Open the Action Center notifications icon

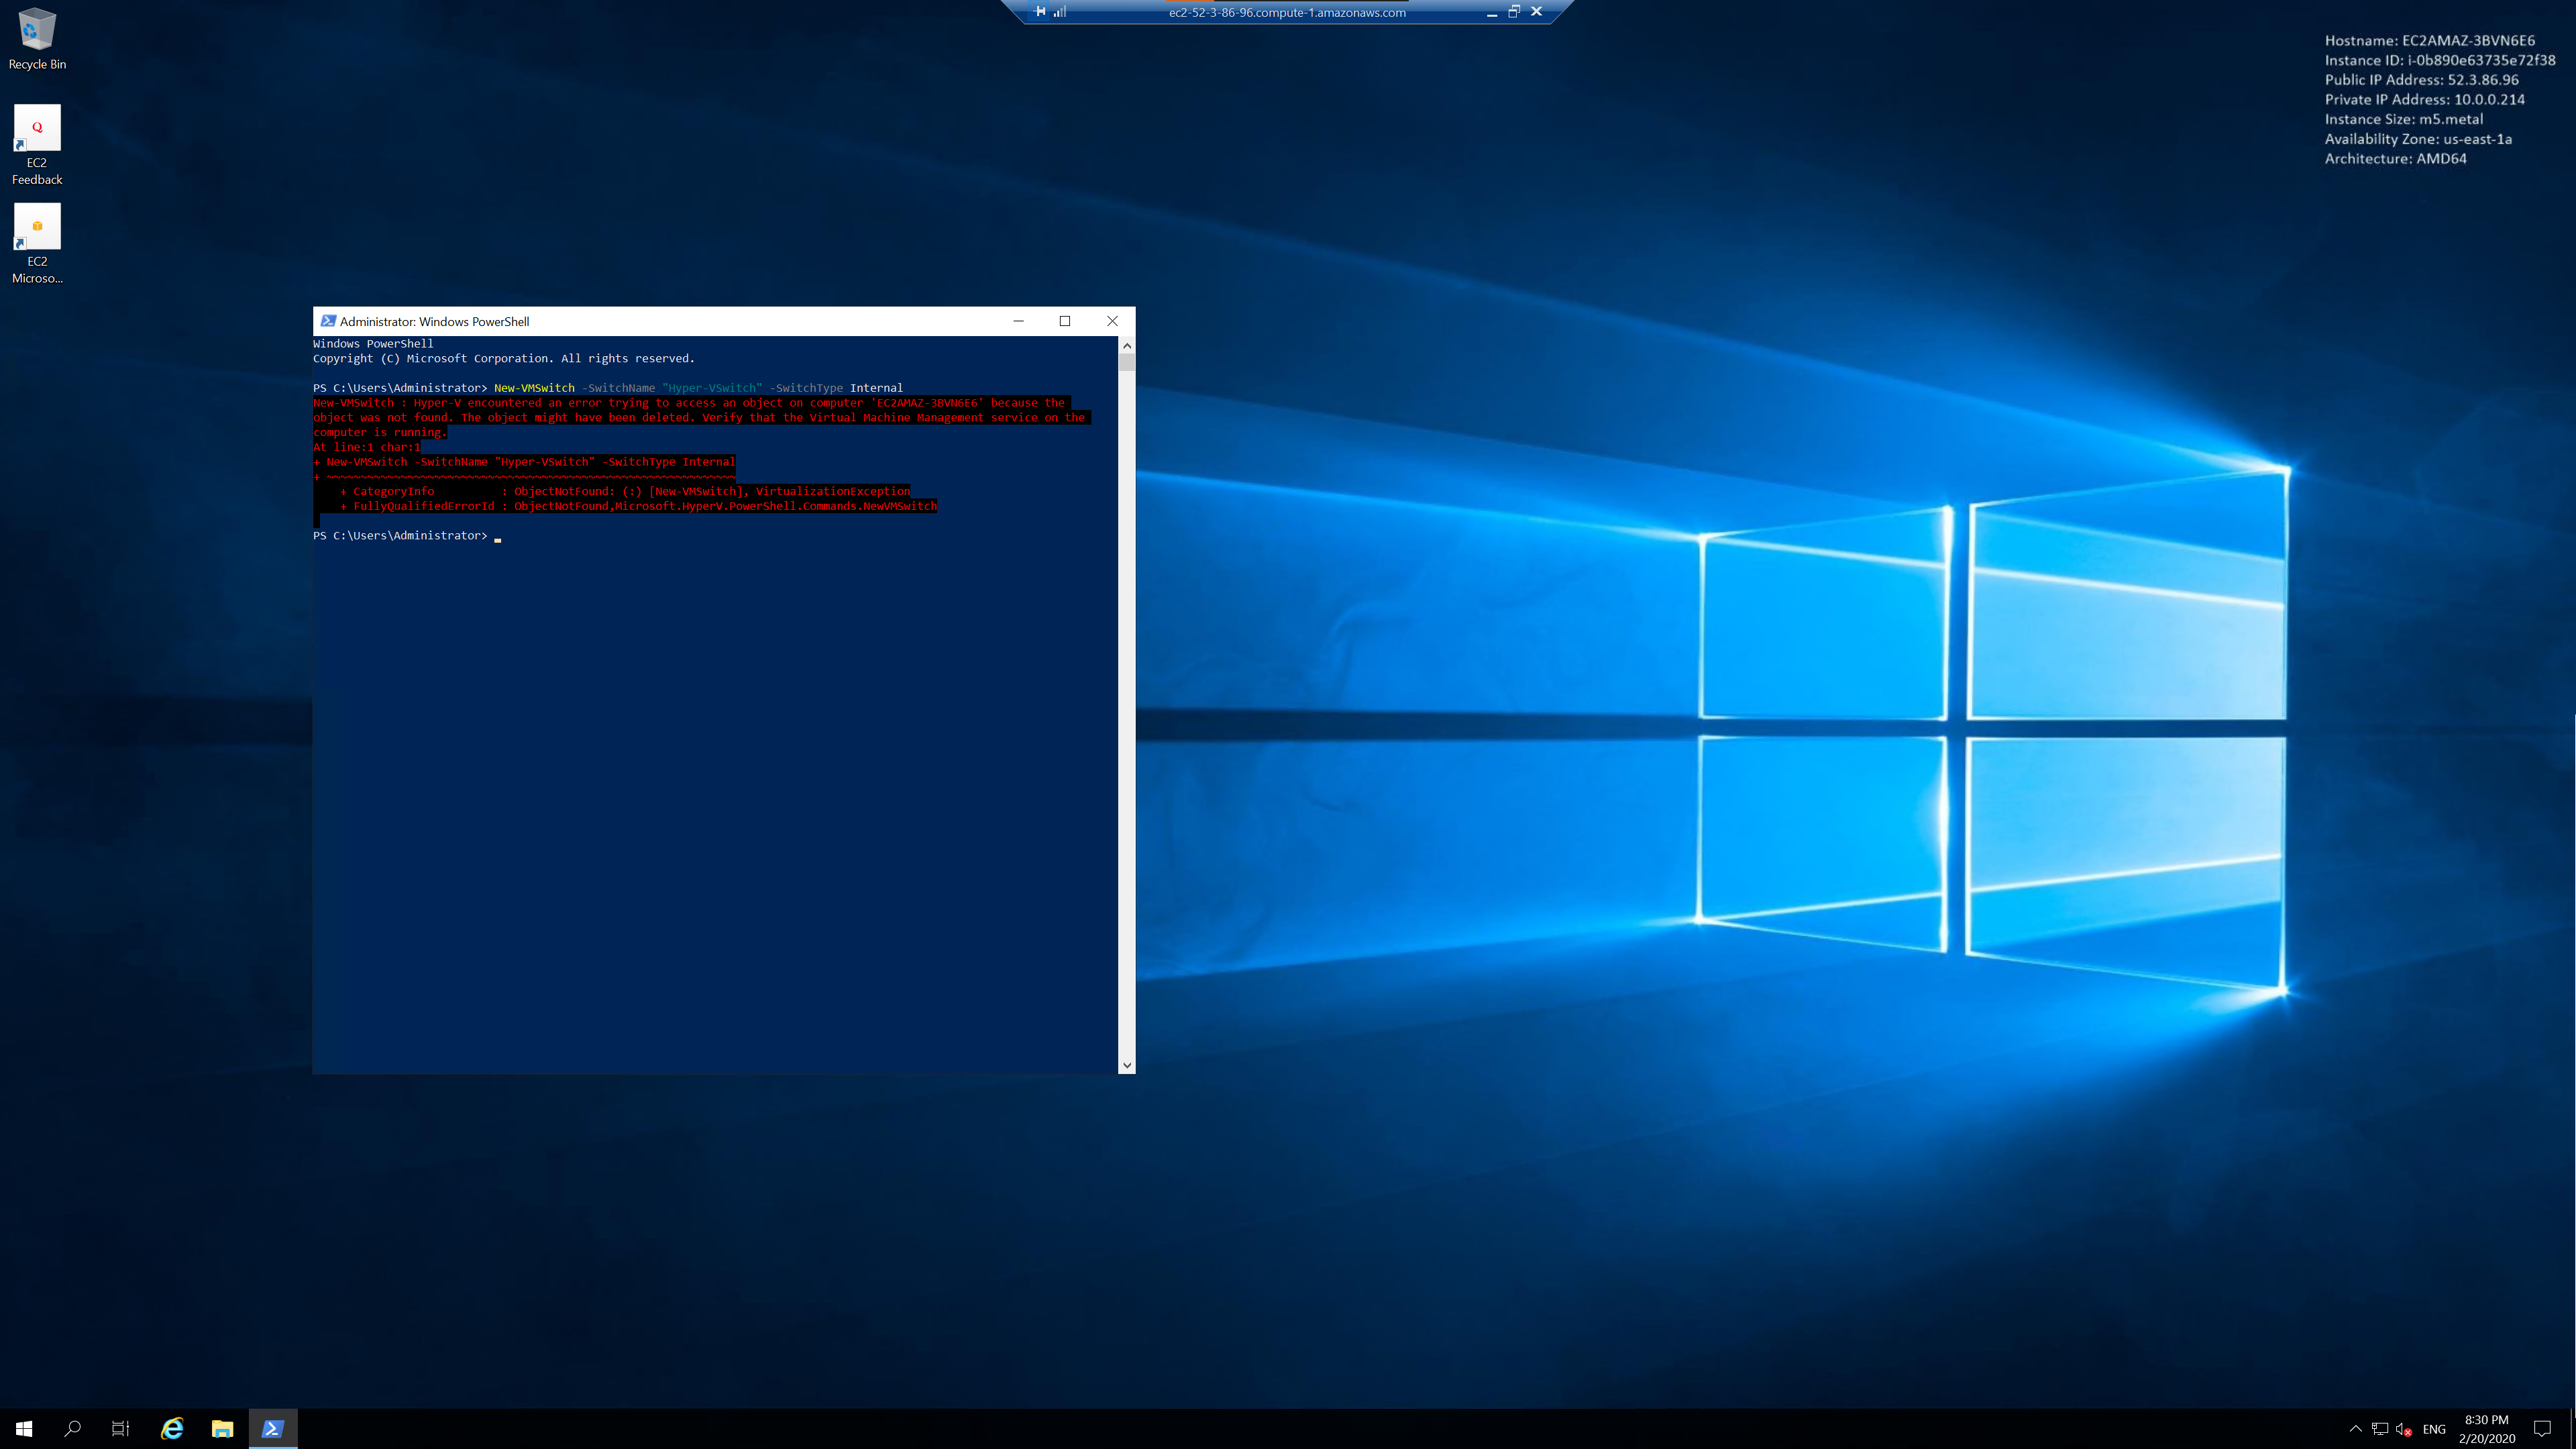point(2542,1429)
